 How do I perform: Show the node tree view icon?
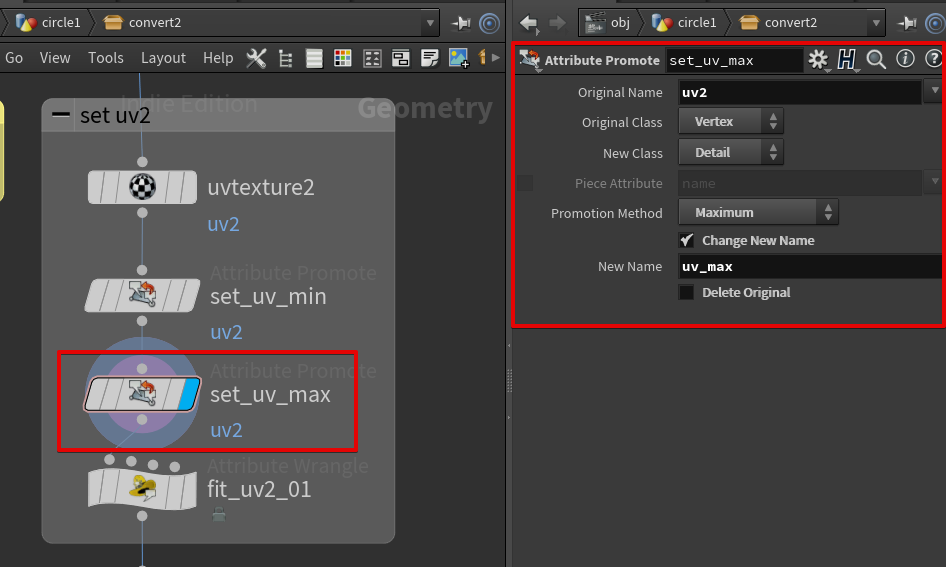point(285,59)
